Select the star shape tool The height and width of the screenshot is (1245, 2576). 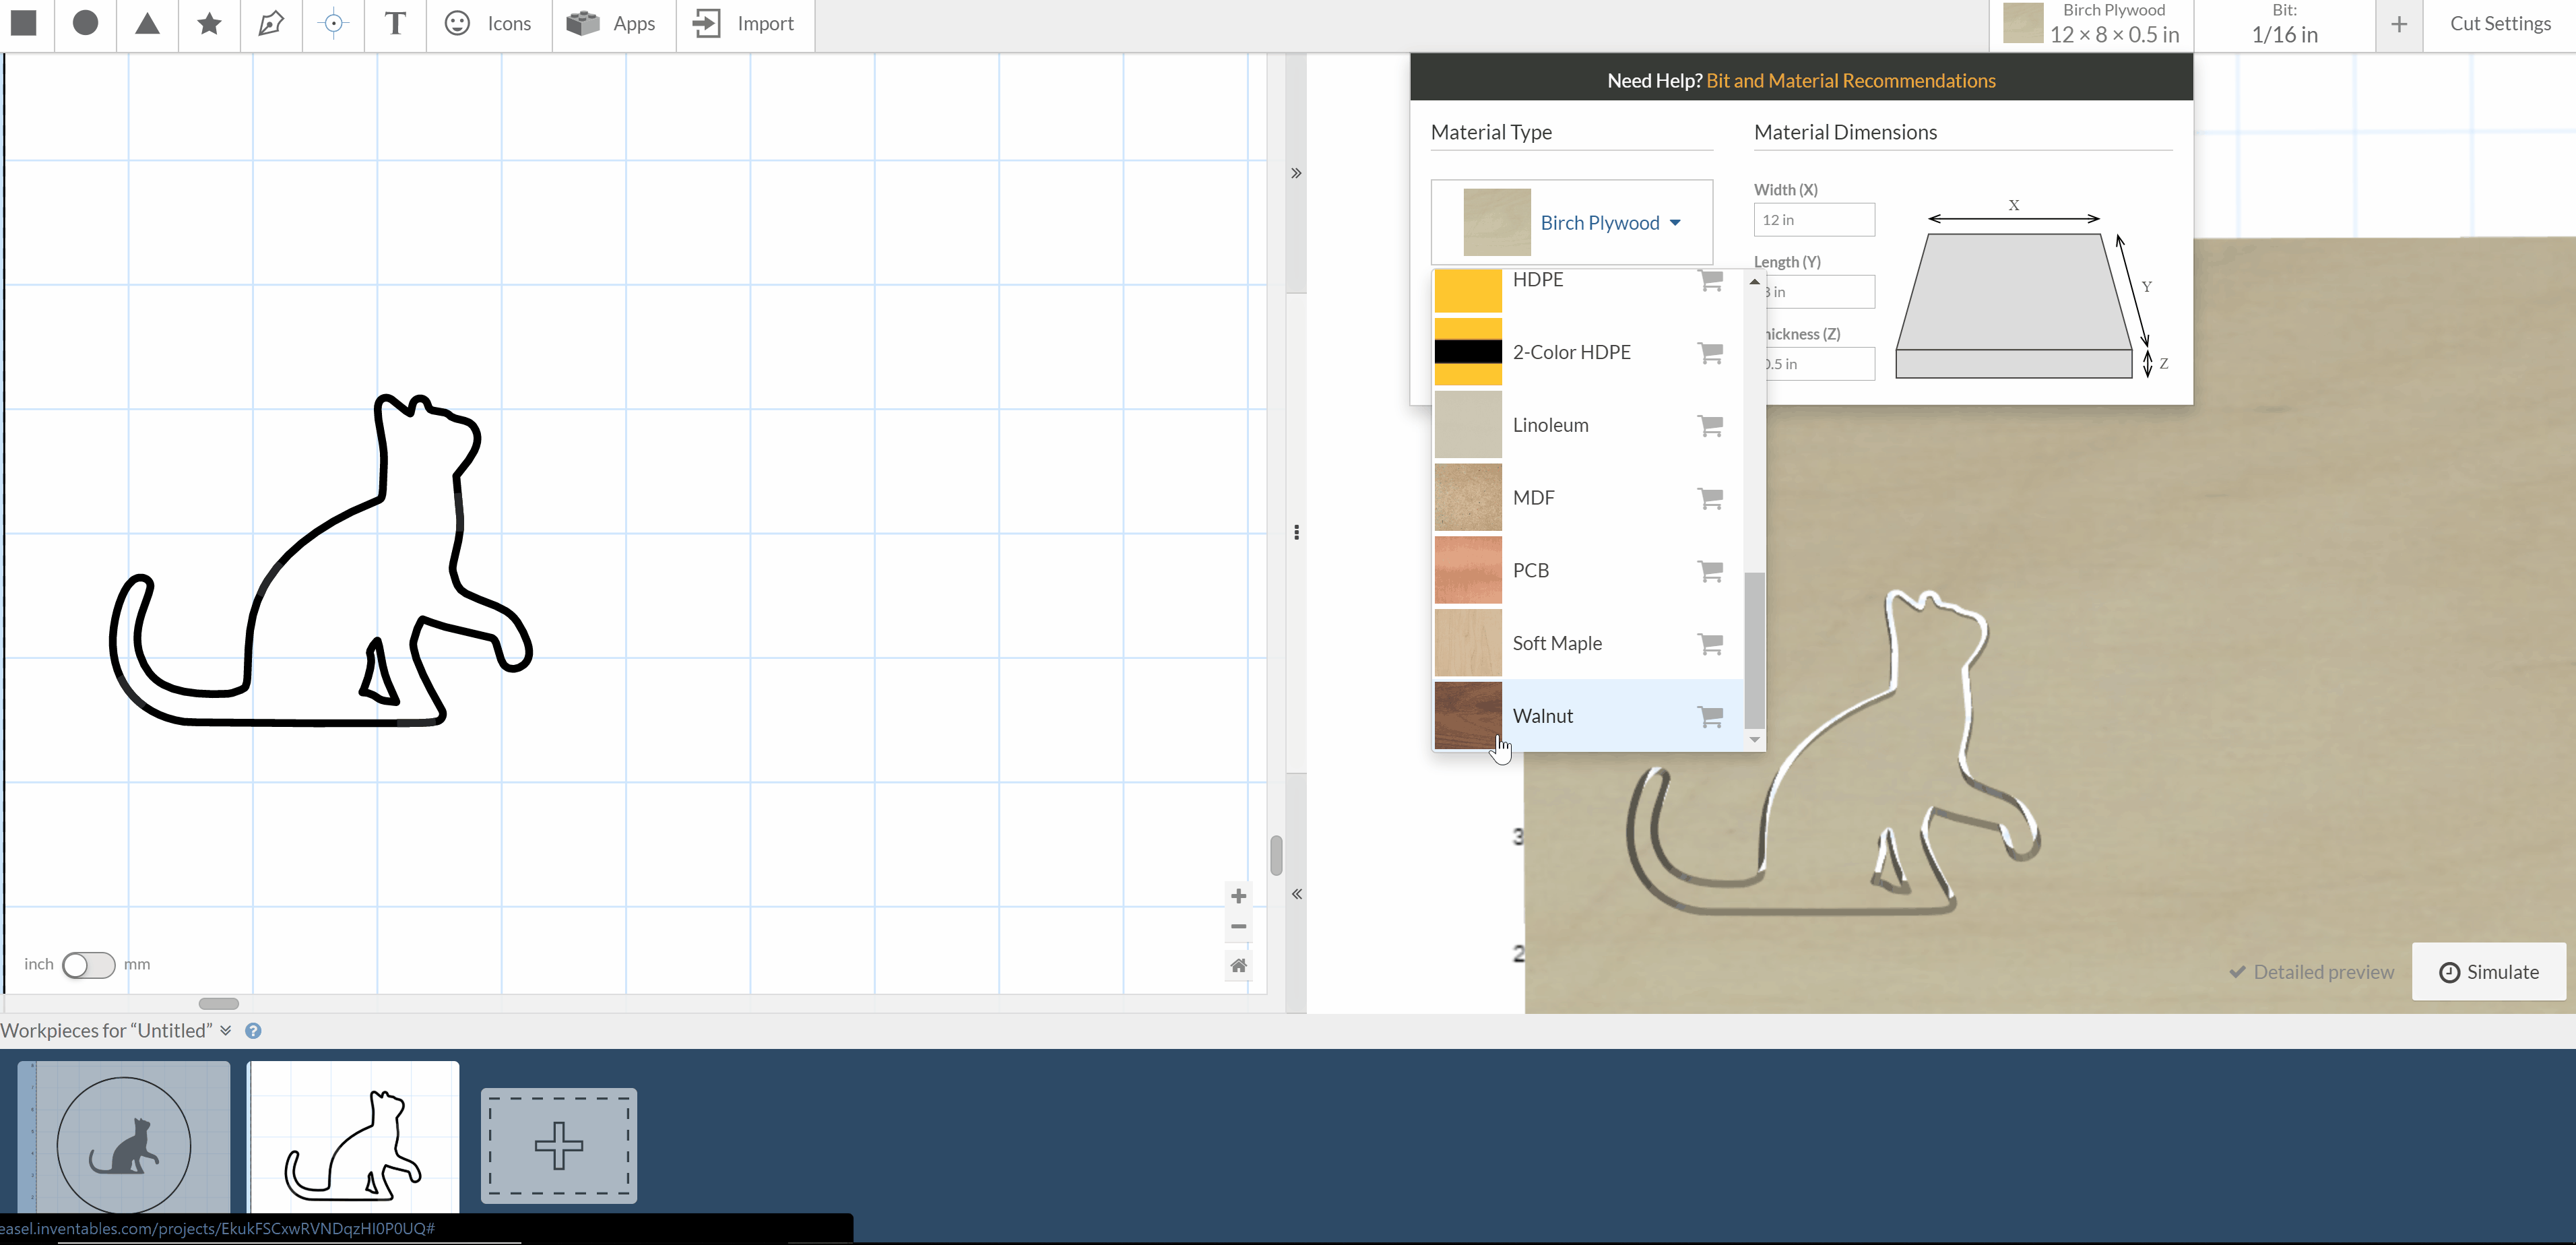click(209, 23)
